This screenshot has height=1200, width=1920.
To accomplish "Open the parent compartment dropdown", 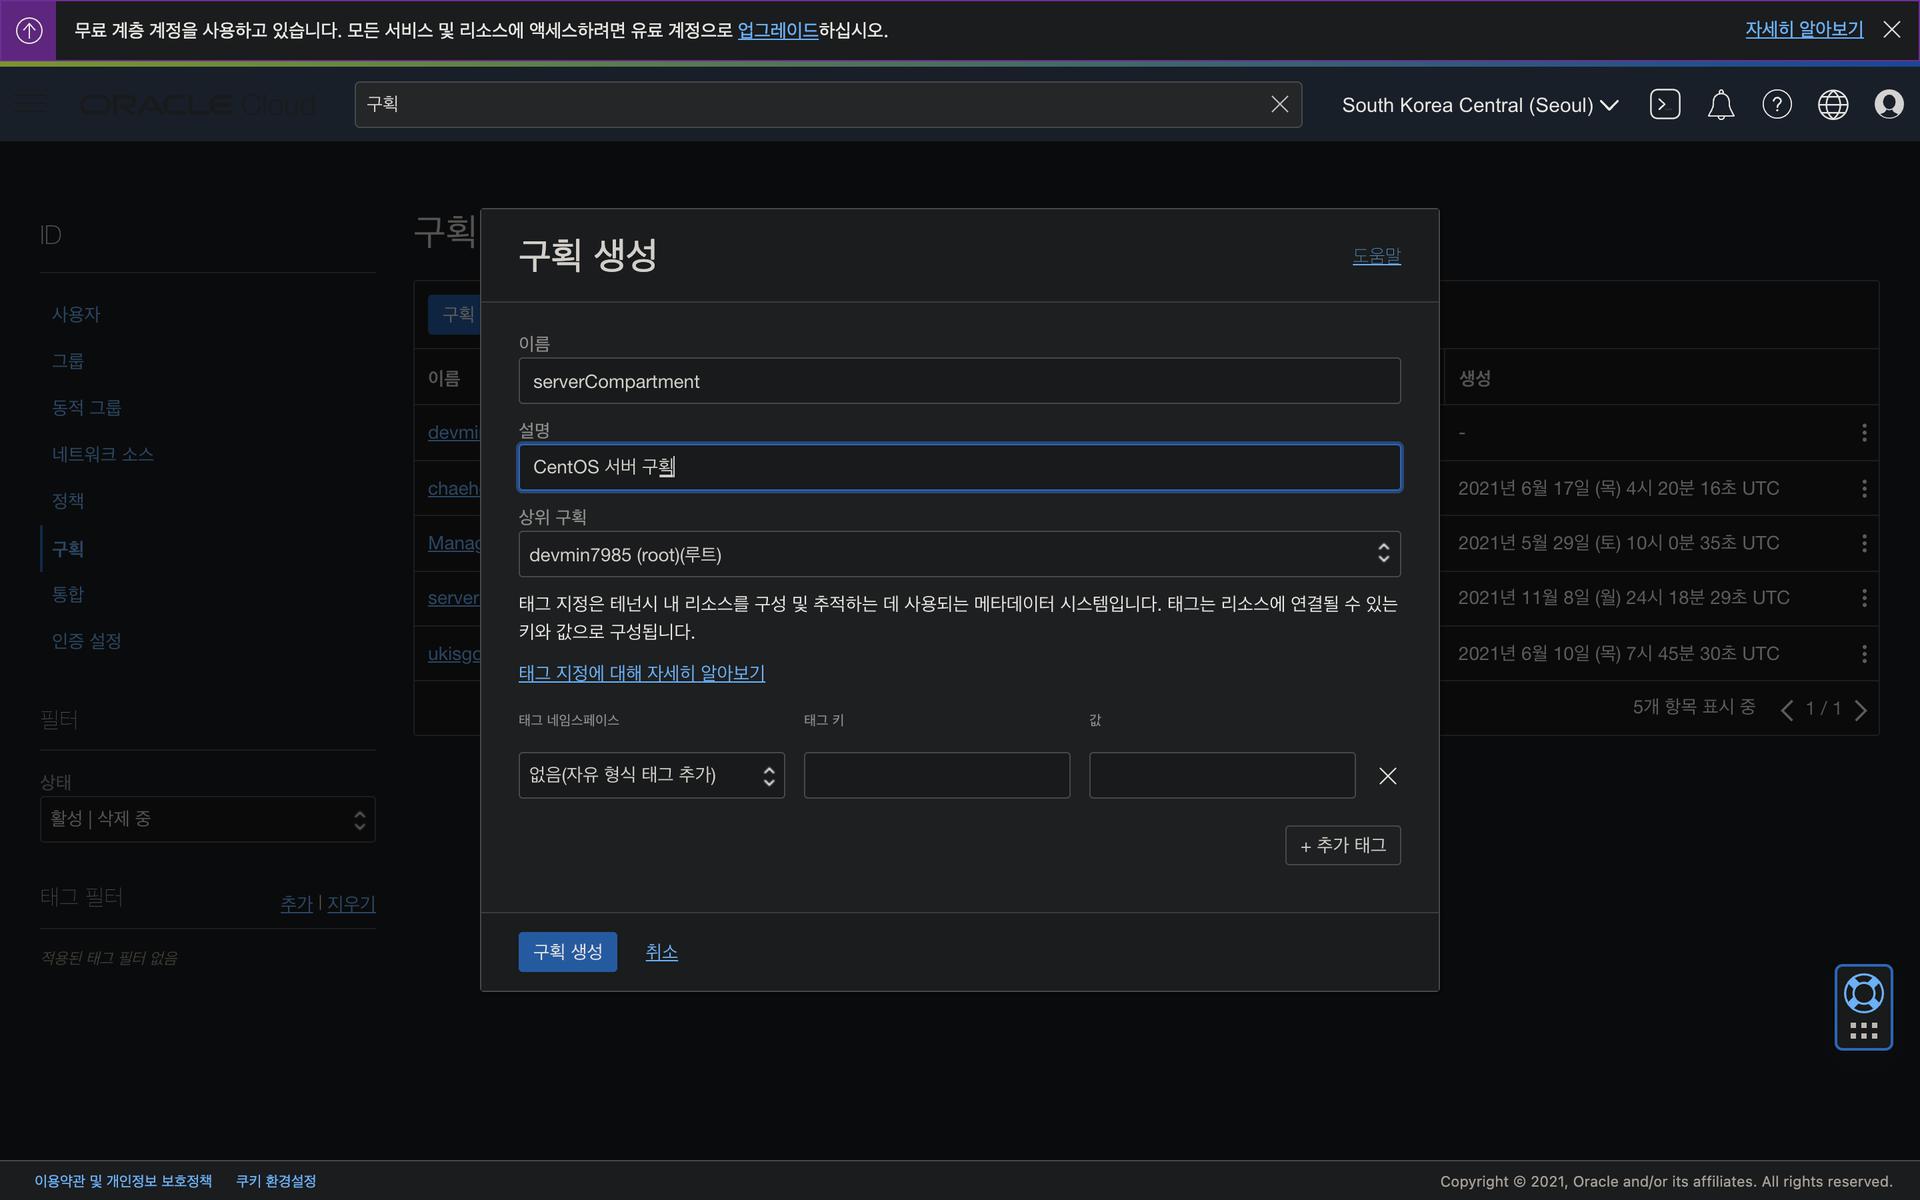I will click(x=959, y=554).
